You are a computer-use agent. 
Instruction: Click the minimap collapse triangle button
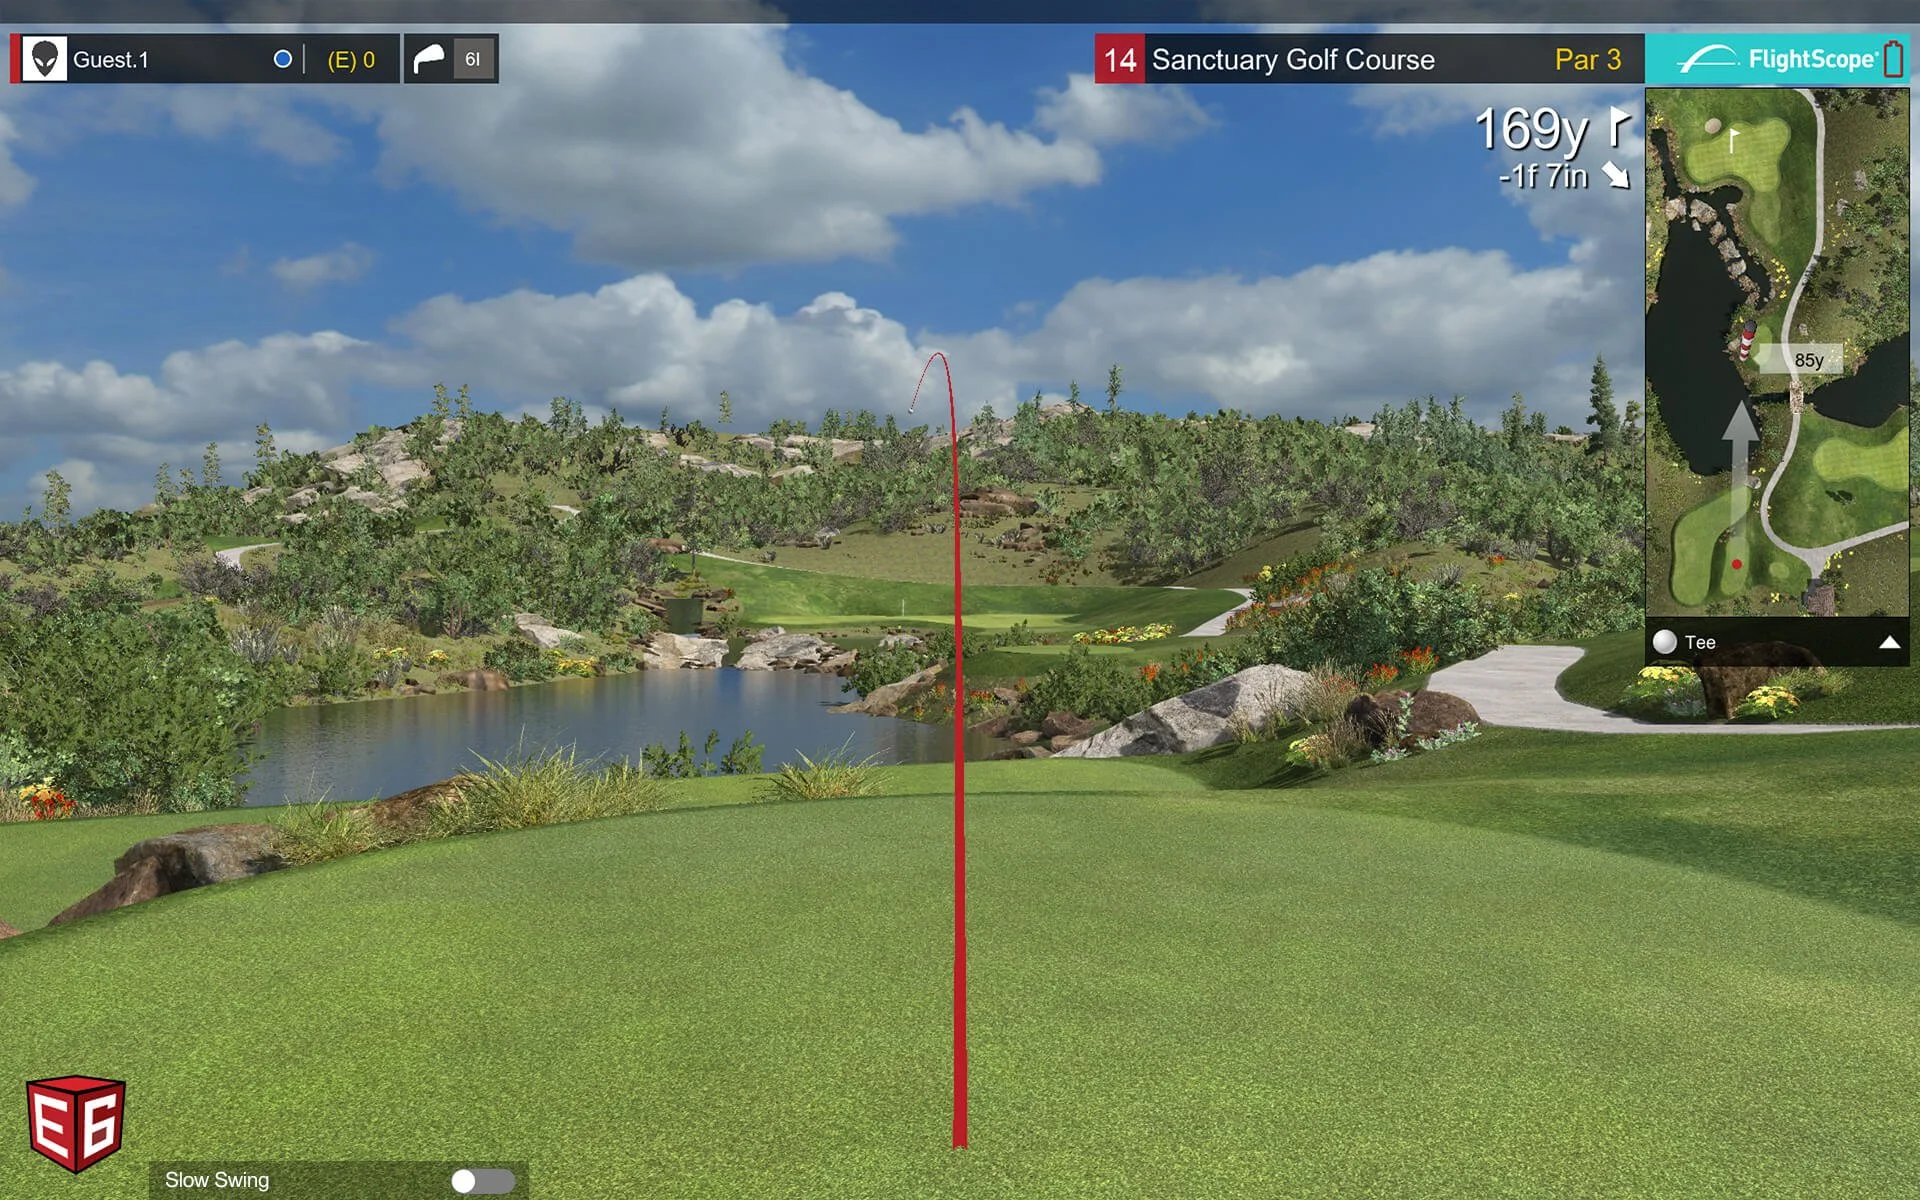click(x=1887, y=639)
